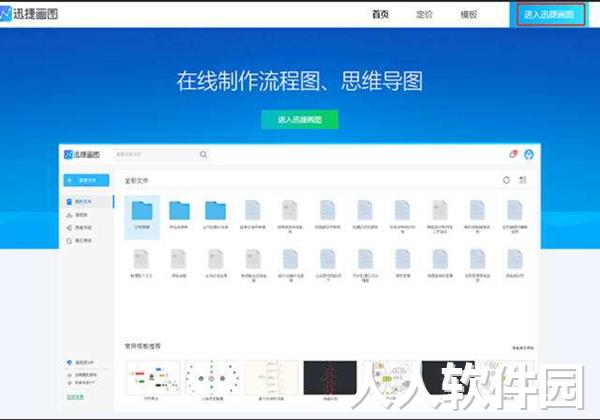
Task: Open the blue user avatar icon
Action: point(529,154)
